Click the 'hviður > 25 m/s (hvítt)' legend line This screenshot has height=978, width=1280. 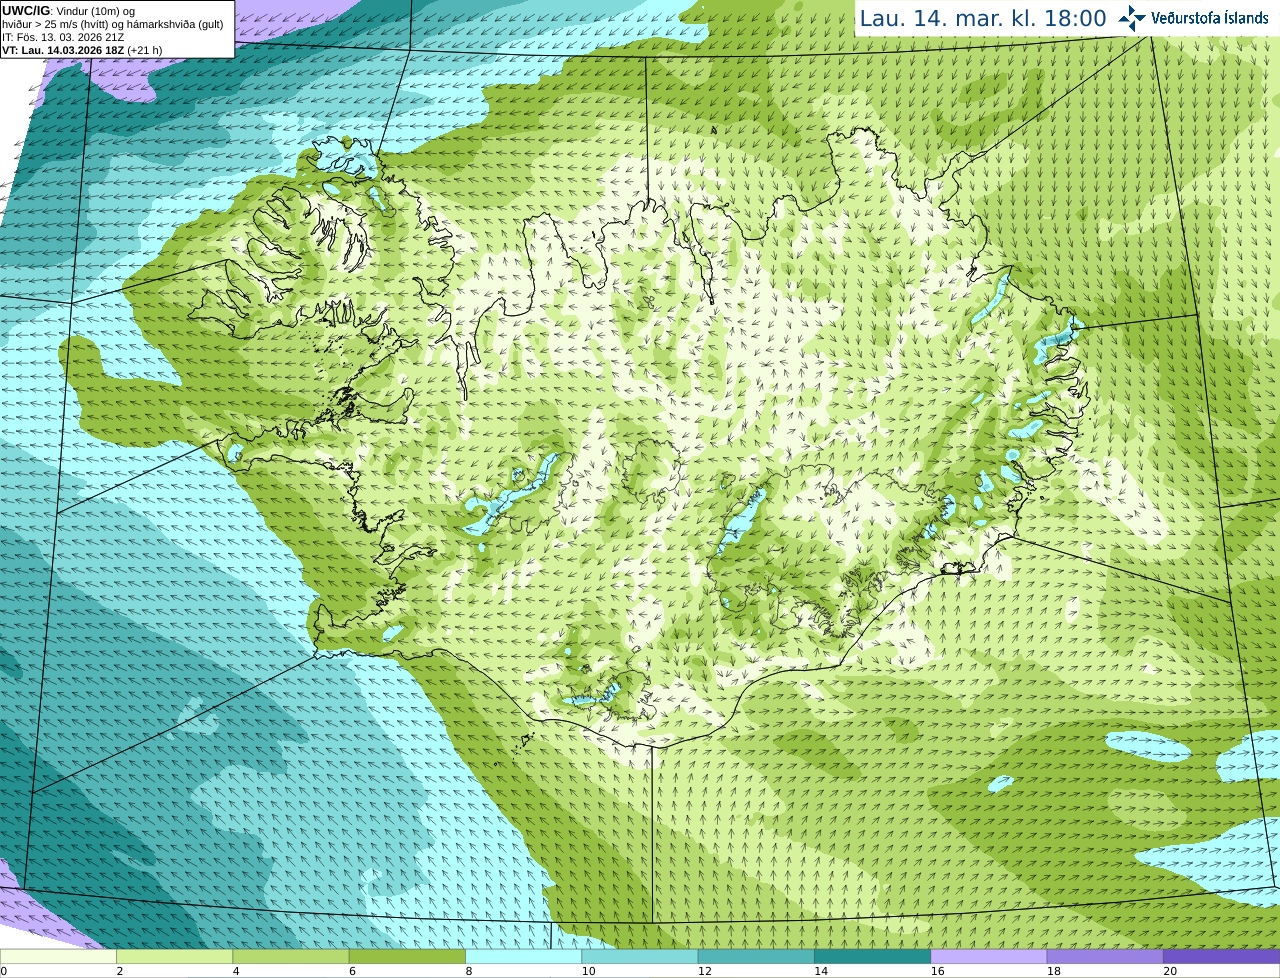tap(113, 24)
